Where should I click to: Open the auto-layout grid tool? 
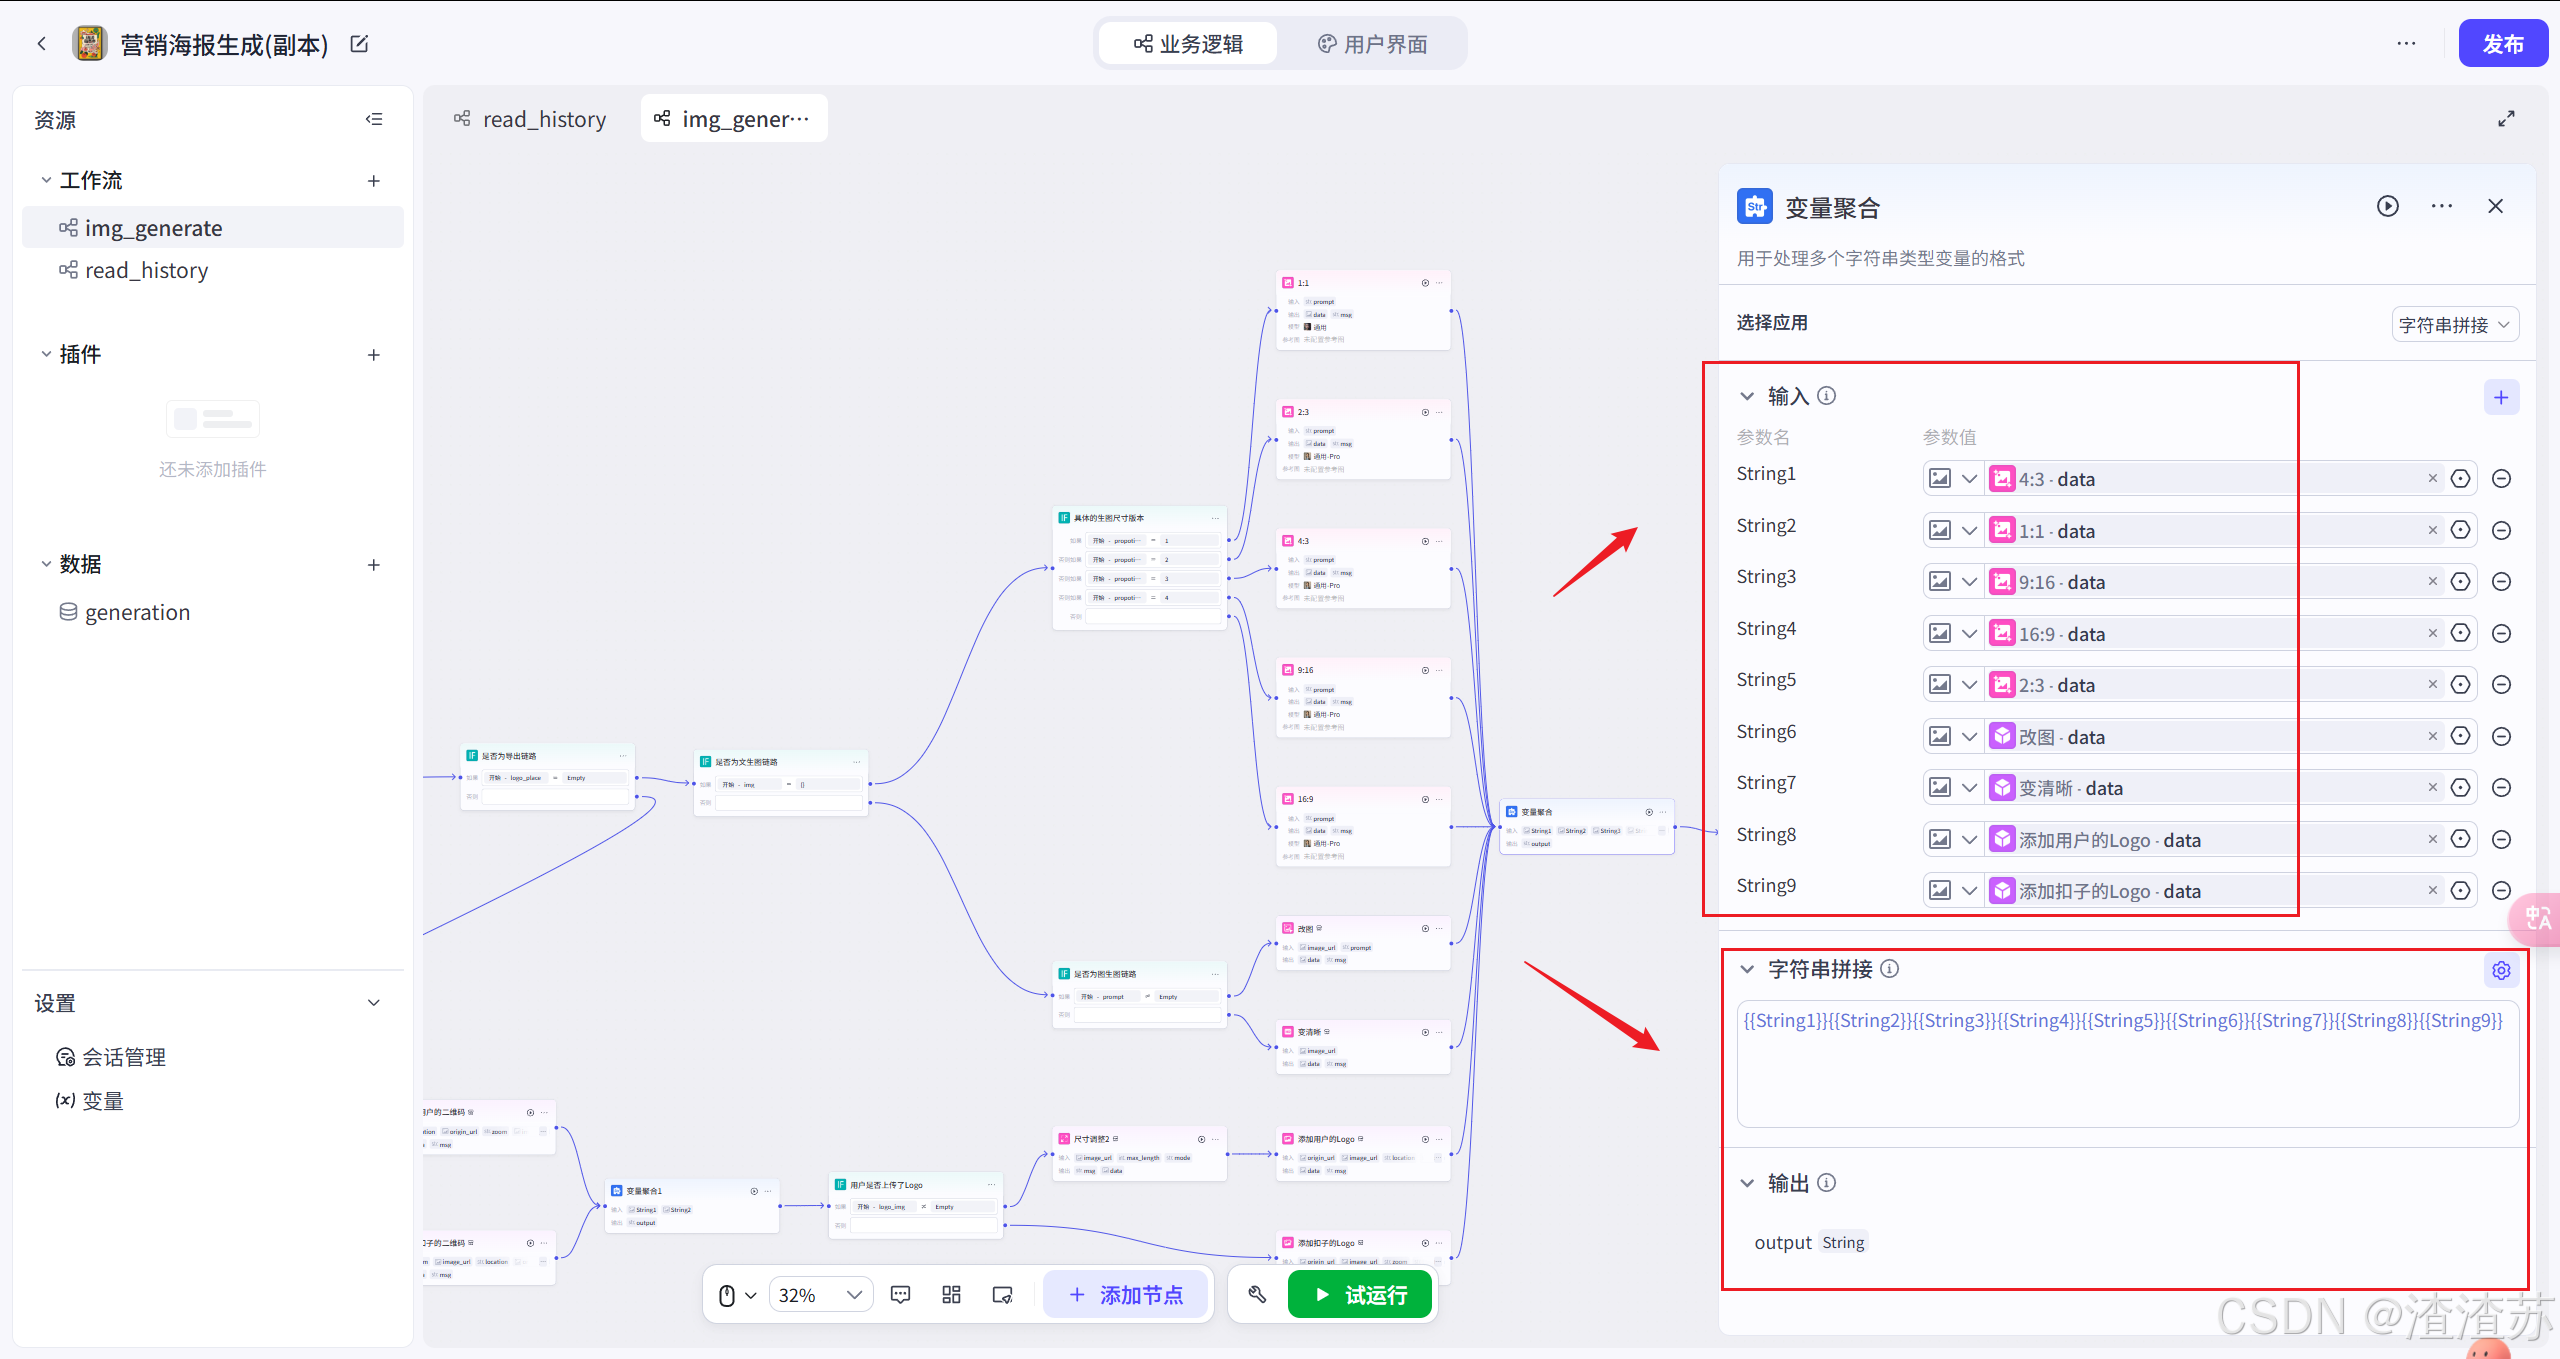[951, 1295]
